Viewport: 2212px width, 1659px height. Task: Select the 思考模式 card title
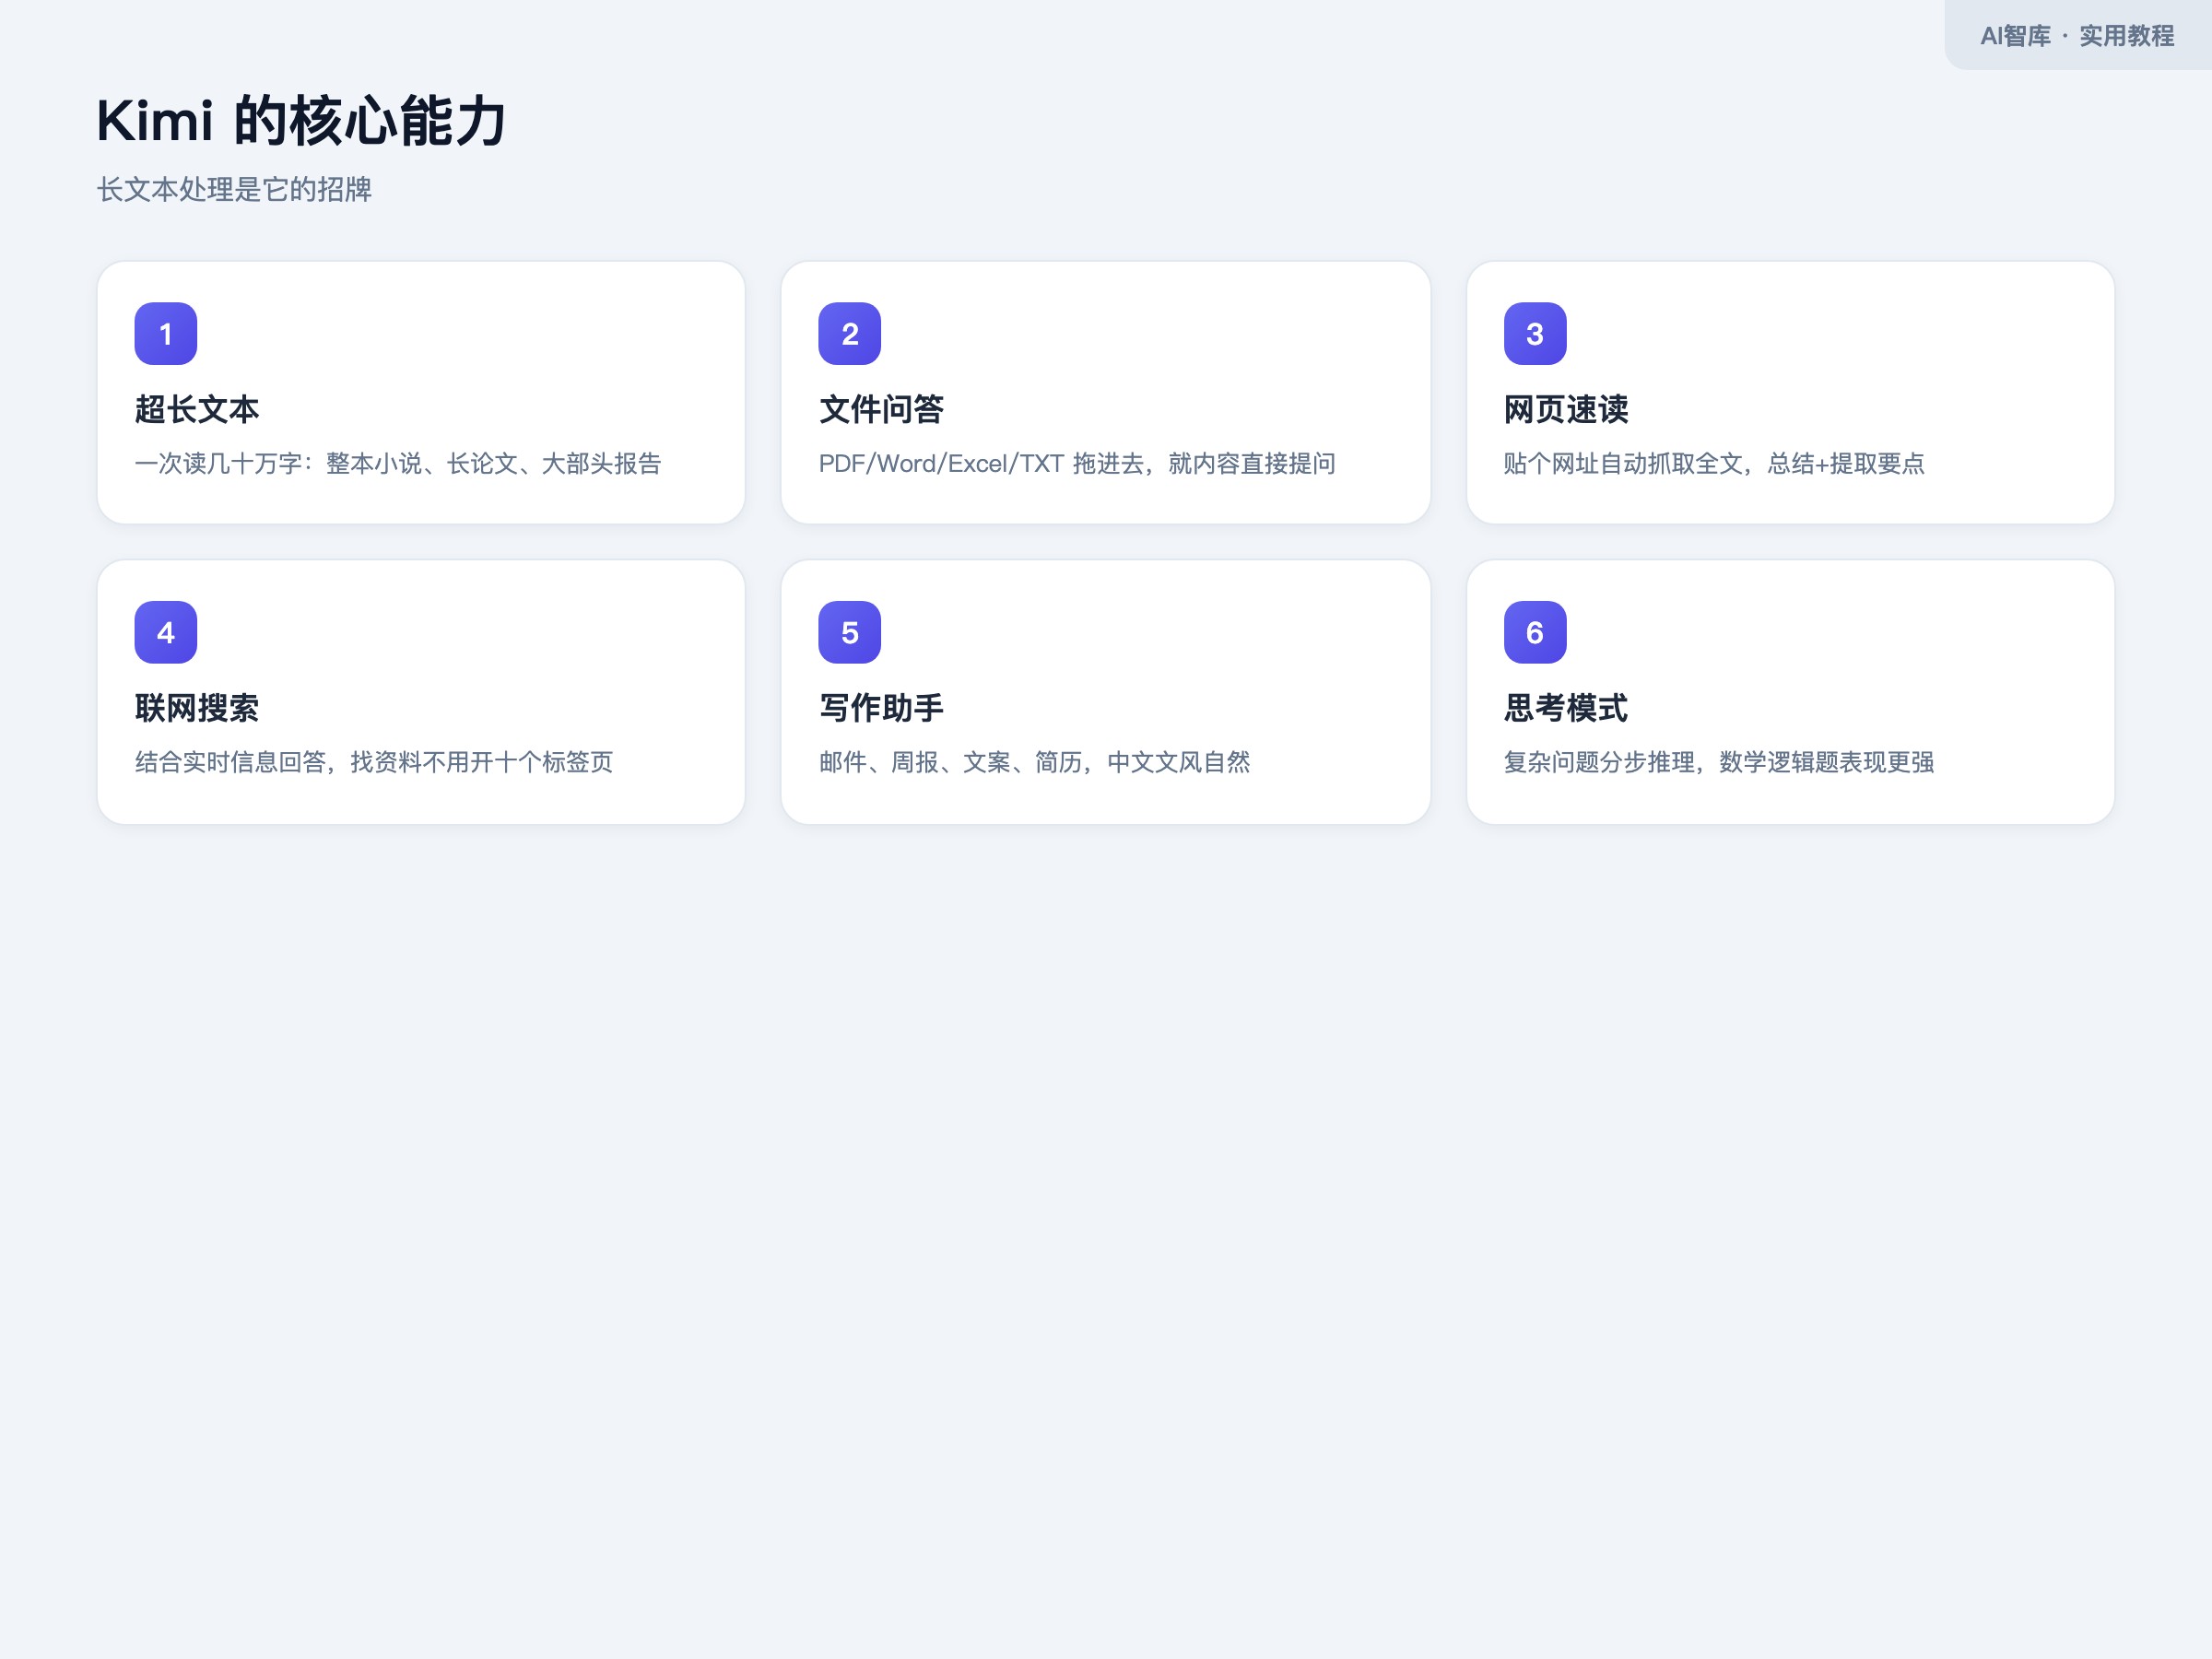click(x=1566, y=708)
